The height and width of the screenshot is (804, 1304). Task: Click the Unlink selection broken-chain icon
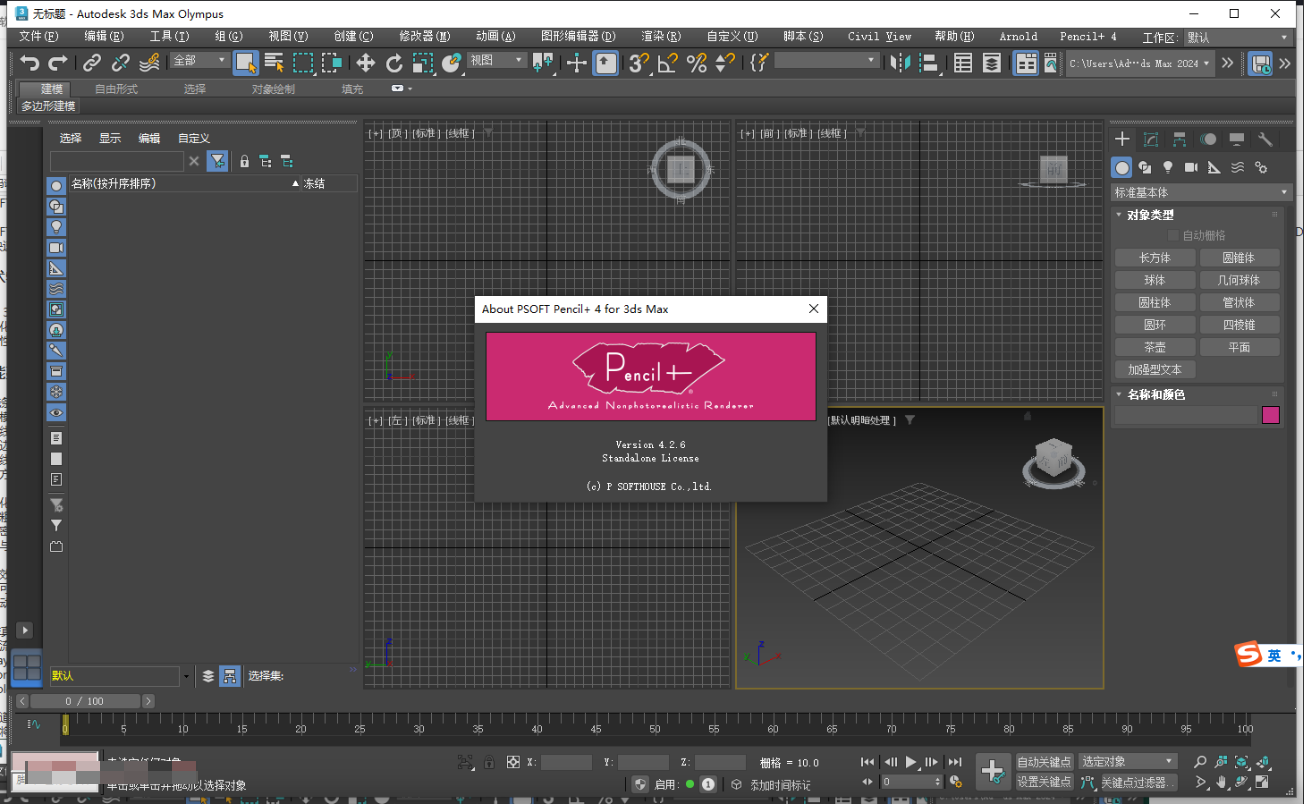coord(121,63)
